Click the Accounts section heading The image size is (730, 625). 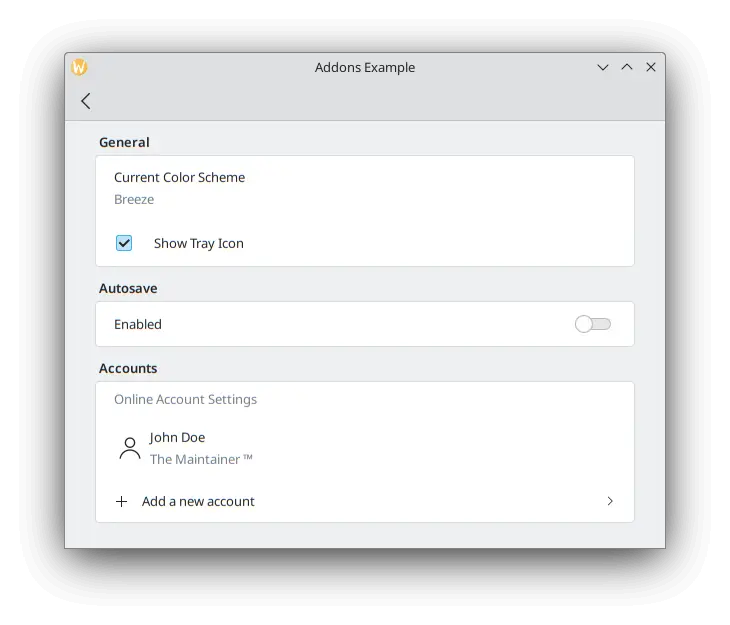coord(128,368)
